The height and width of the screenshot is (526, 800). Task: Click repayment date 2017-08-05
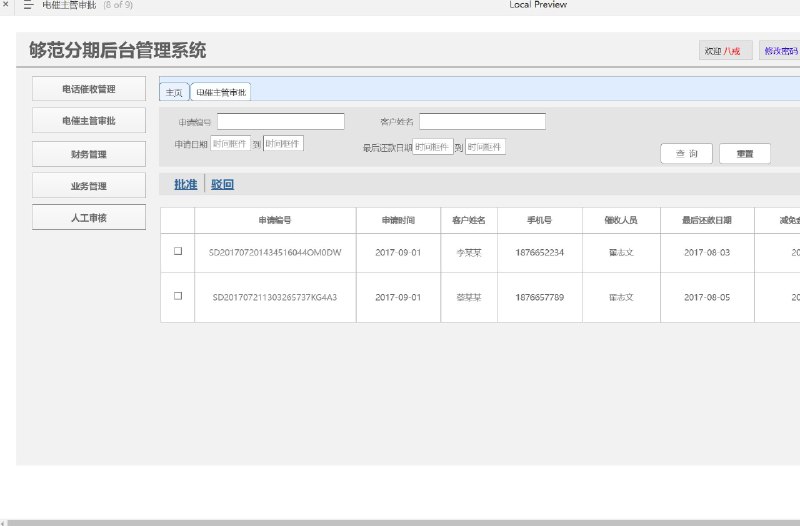pos(707,297)
